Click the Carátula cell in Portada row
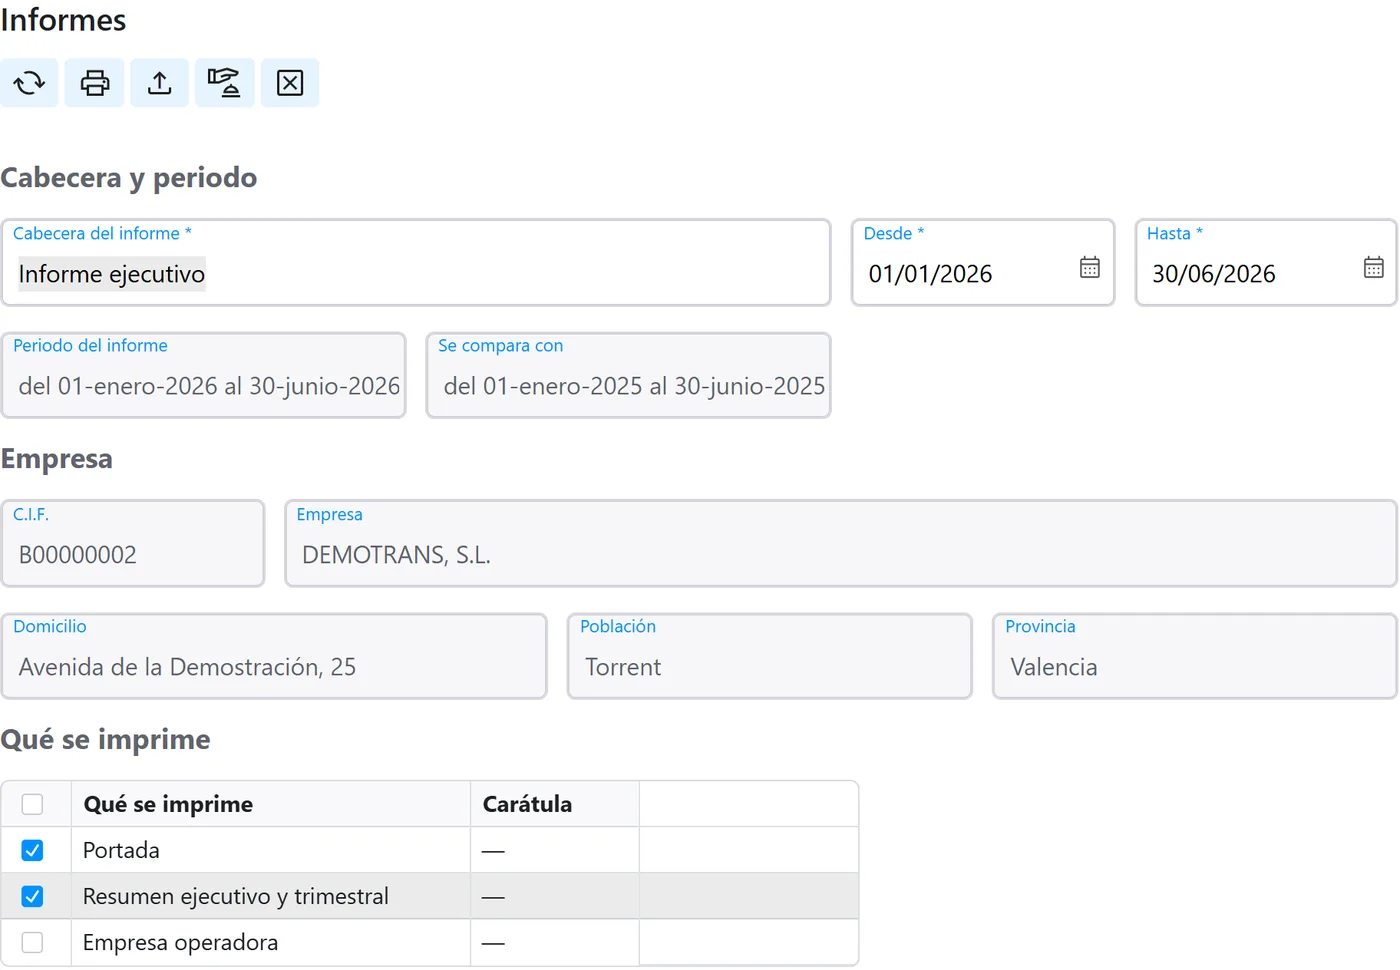Screen dimensions: 1400x970 click(x=555, y=850)
